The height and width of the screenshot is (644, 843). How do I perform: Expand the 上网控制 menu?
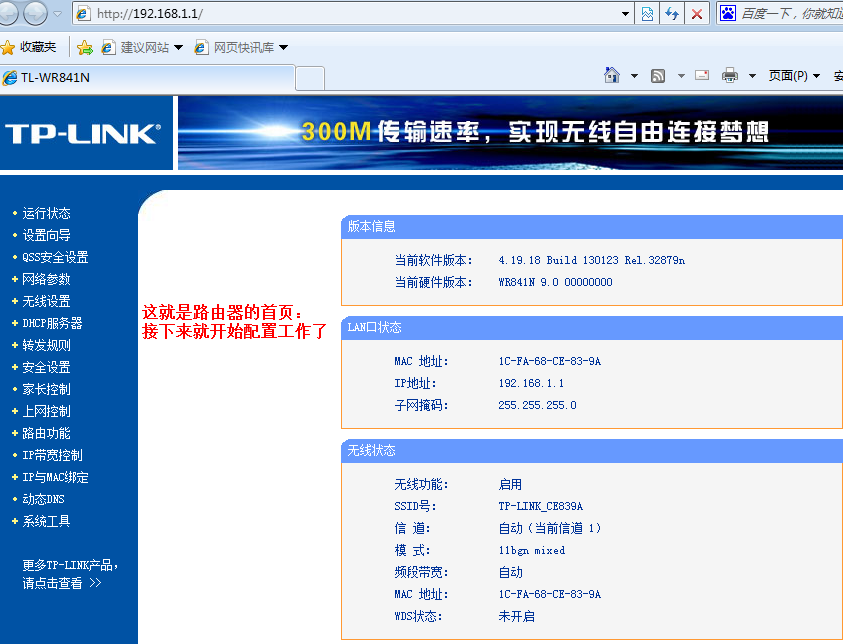[x=46, y=412]
